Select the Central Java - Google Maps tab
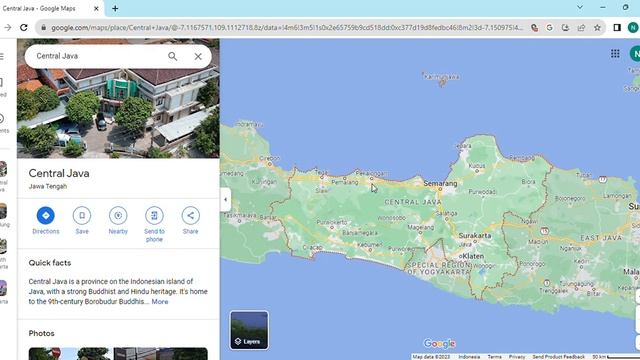 pos(39,9)
